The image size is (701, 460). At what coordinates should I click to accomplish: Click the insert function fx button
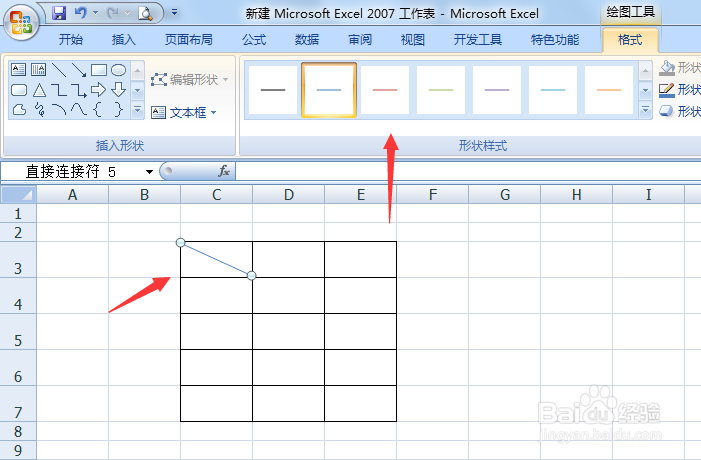(x=224, y=171)
